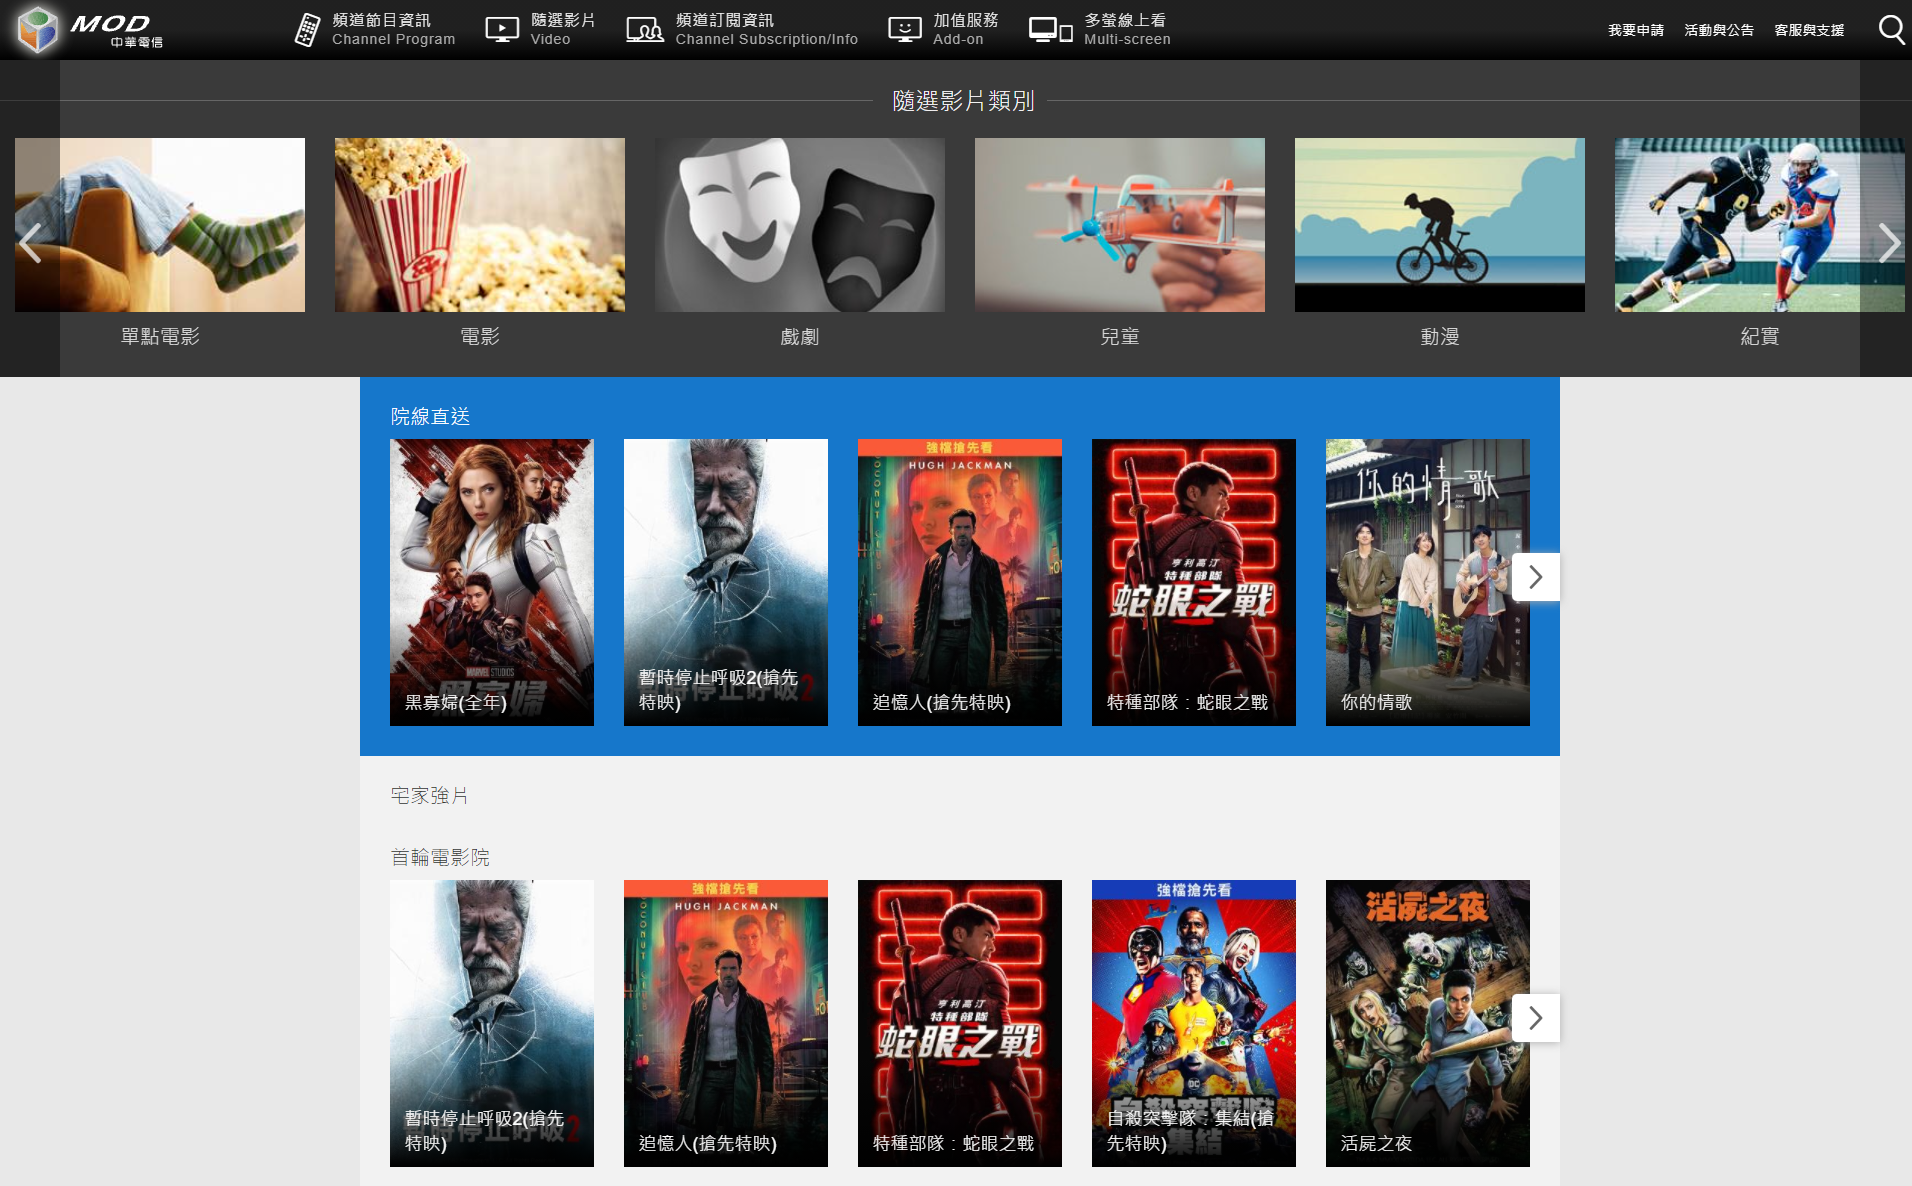This screenshot has height=1186, width=1912.
Task: Open 活動與公告 in the top menu
Action: coord(1719,30)
